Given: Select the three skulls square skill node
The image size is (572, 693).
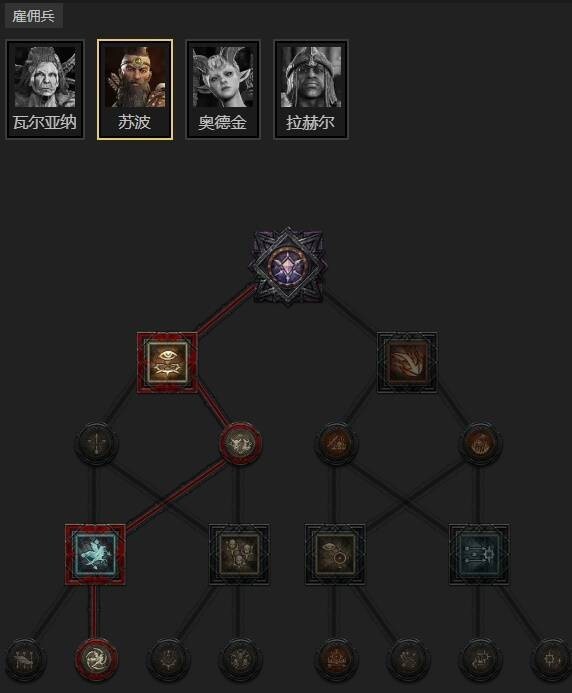Looking at the screenshot, I should [x=239, y=555].
